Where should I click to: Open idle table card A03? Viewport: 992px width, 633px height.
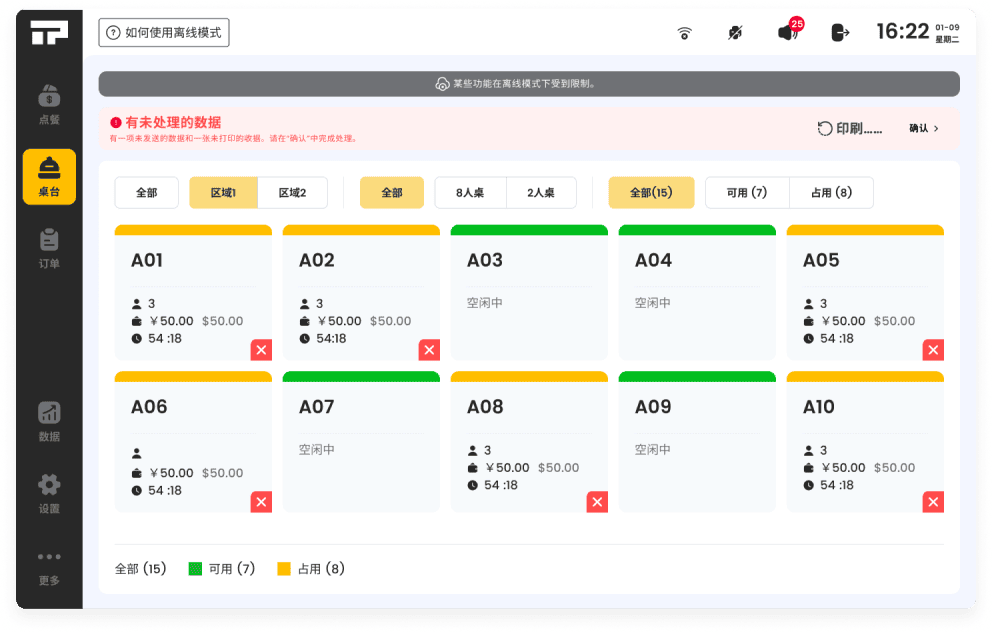(529, 292)
